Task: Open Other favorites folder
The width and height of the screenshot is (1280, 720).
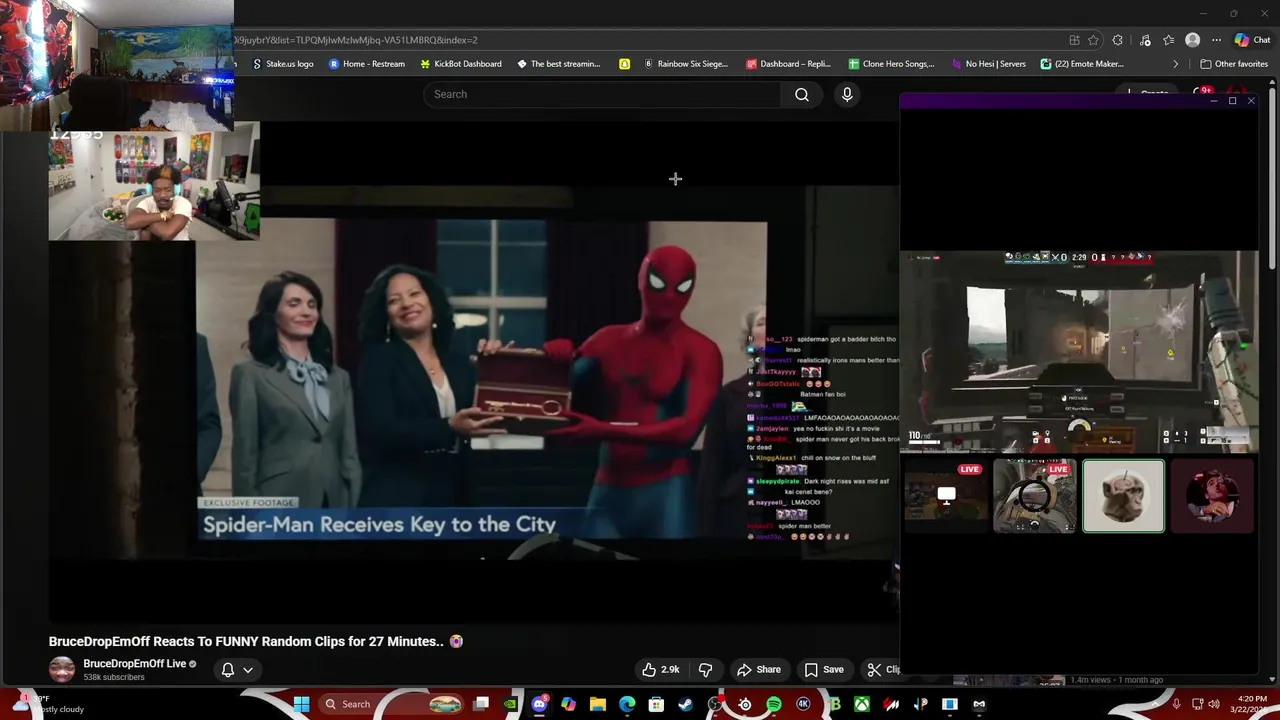Action: coord(1234,64)
